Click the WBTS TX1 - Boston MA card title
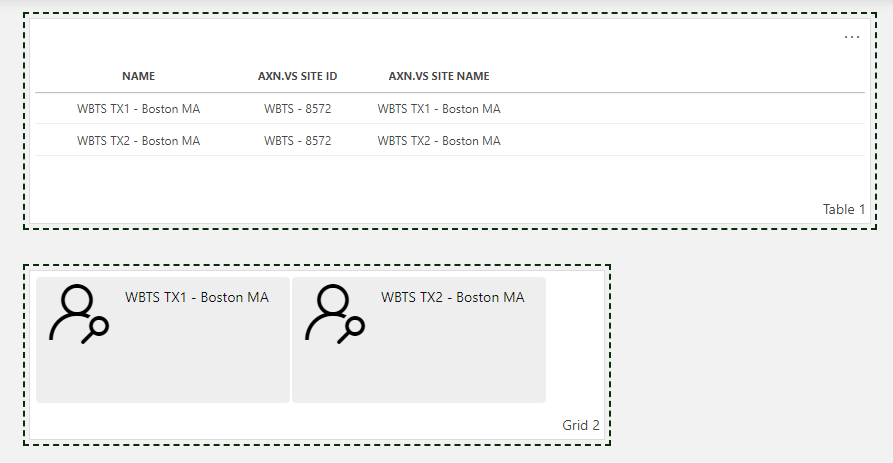Image resolution: width=893 pixels, height=463 pixels. pyautogui.click(x=197, y=297)
